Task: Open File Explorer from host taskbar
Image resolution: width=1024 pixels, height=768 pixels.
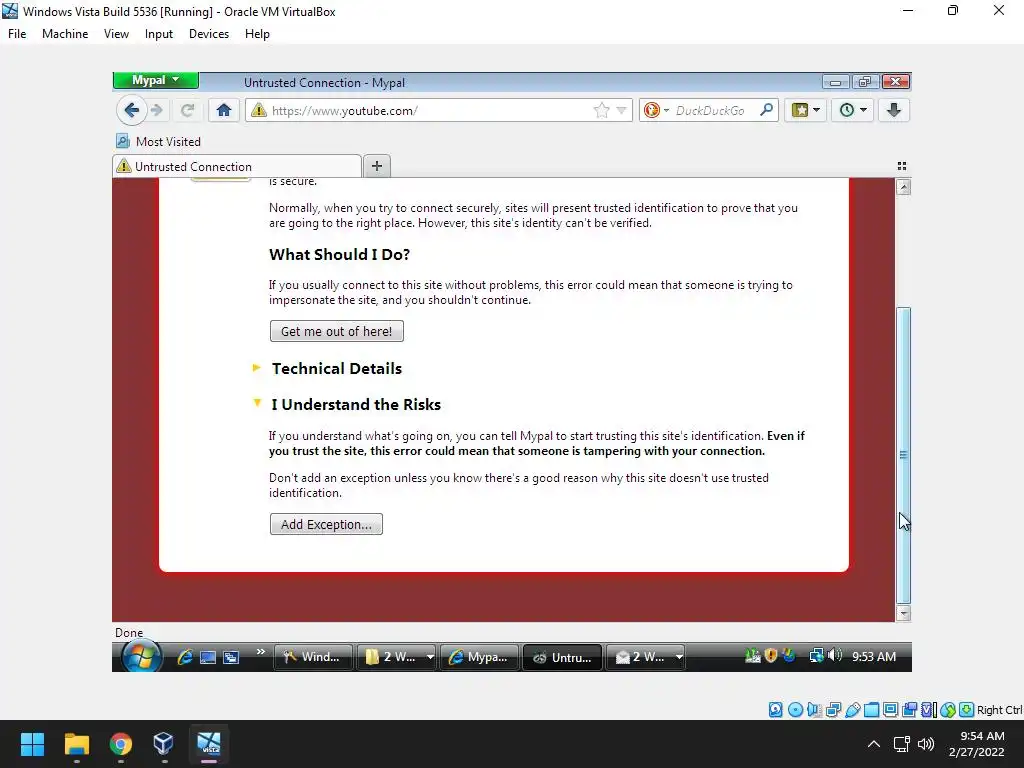Action: pyautogui.click(x=76, y=744)
